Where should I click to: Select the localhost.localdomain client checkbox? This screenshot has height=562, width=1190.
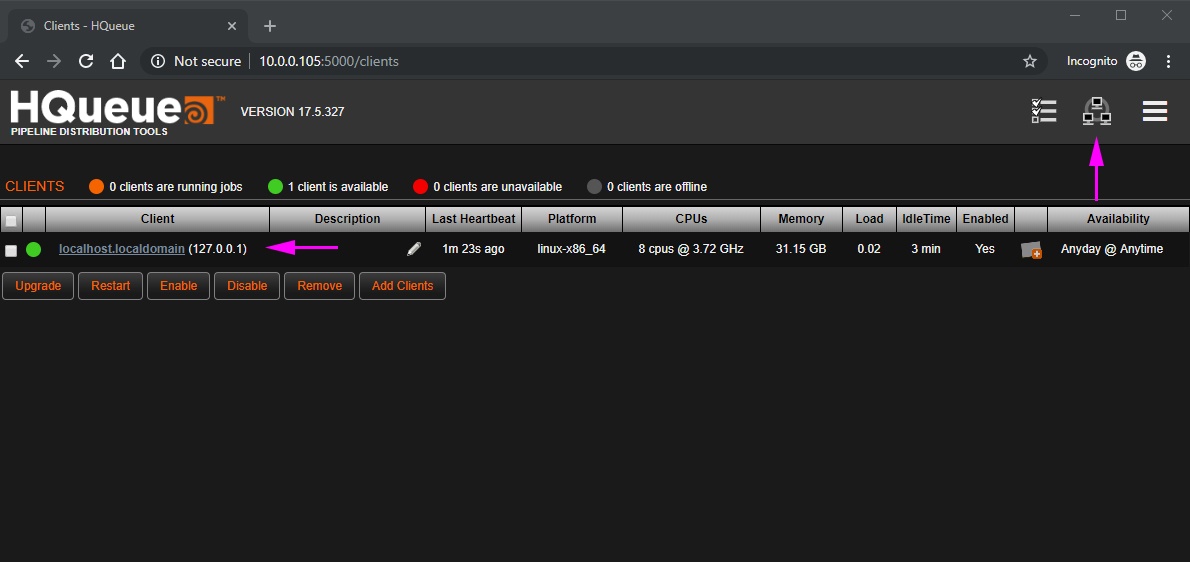(11, 250)
